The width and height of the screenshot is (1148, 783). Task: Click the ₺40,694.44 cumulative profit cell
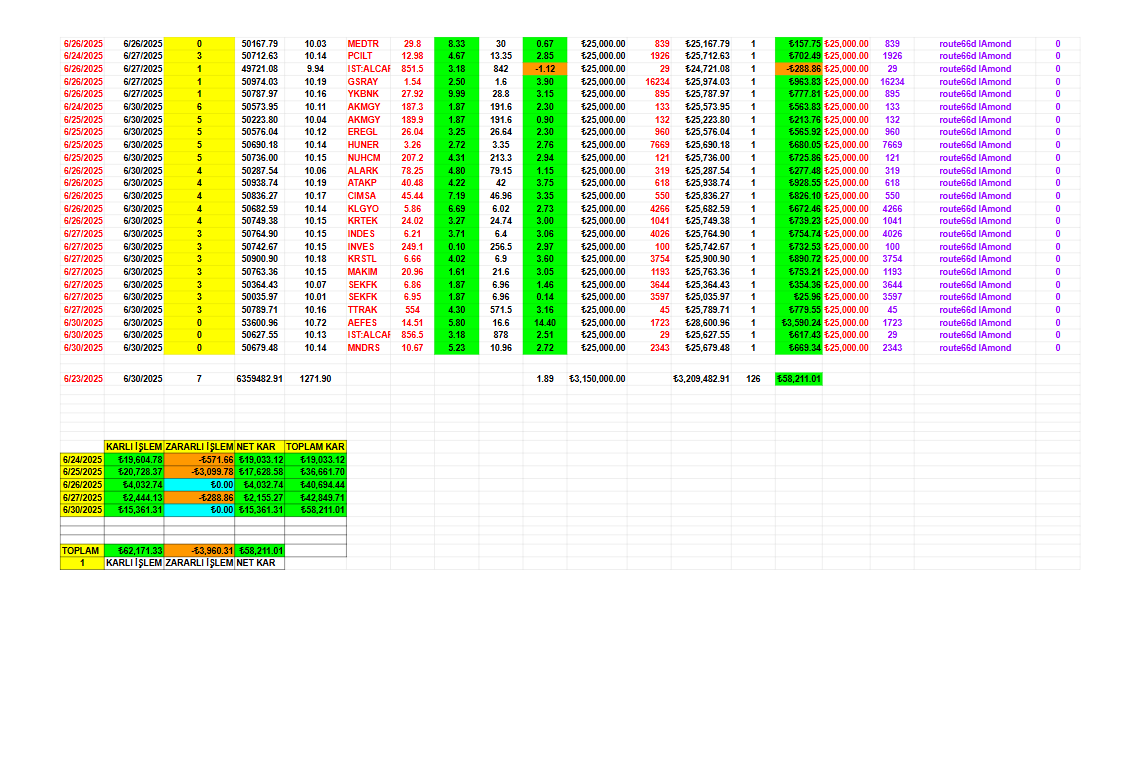(x=316, y=485)
